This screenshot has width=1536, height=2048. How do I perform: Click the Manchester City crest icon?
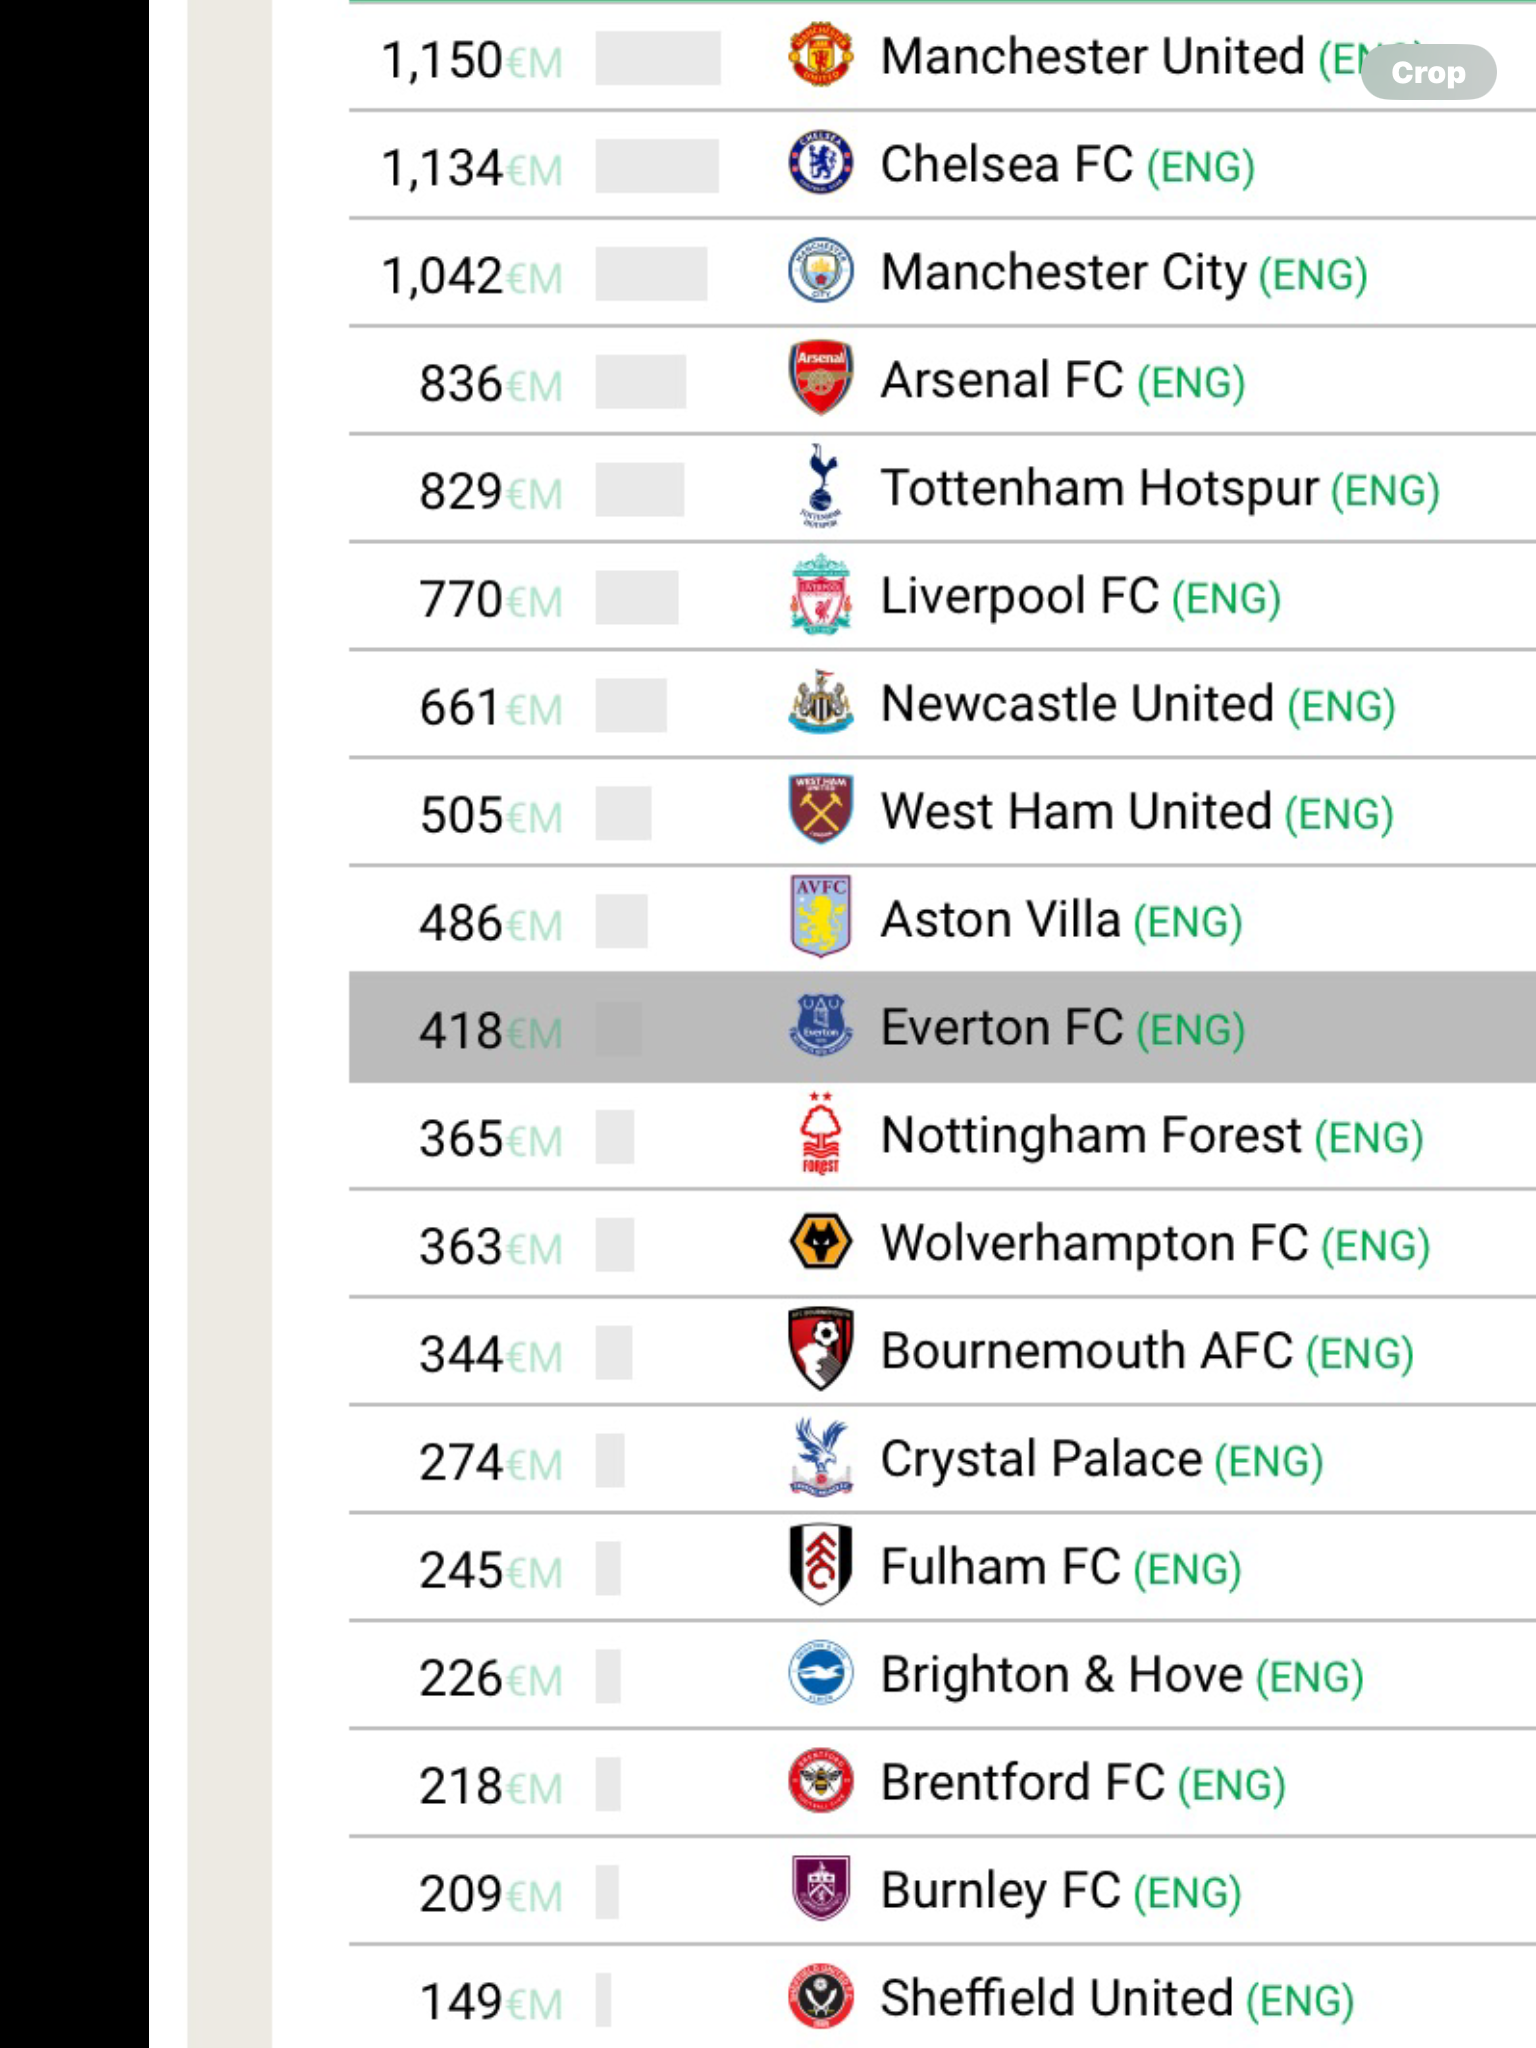[x=820, y=270]
